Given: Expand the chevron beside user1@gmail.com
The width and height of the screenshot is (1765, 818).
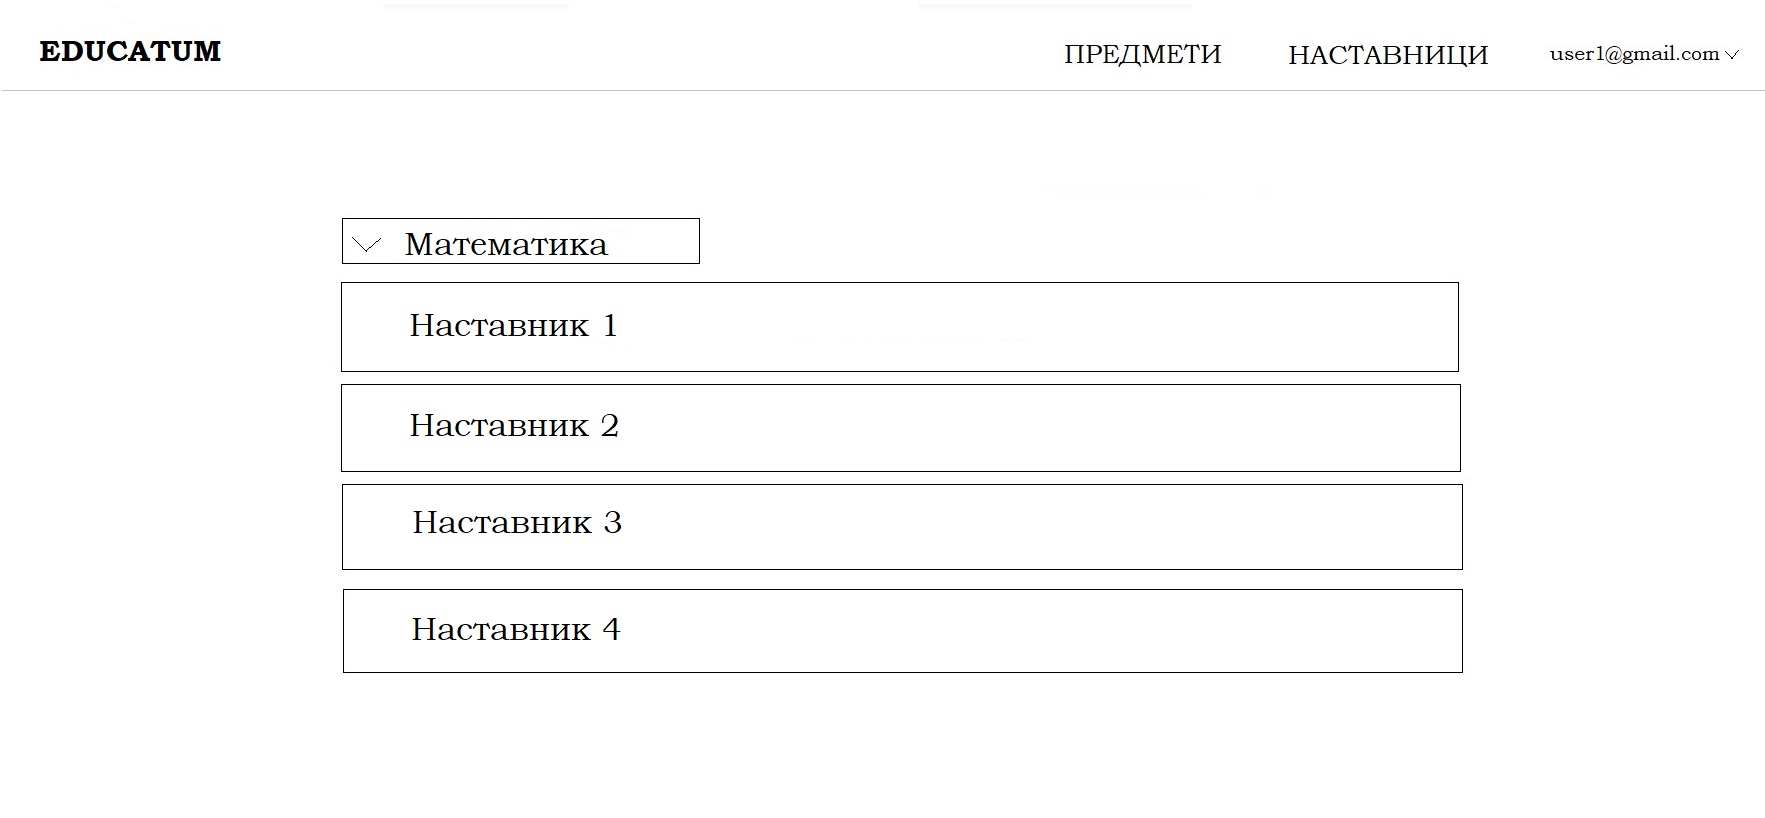Looking at the screenshot, I should [1733, 55].
